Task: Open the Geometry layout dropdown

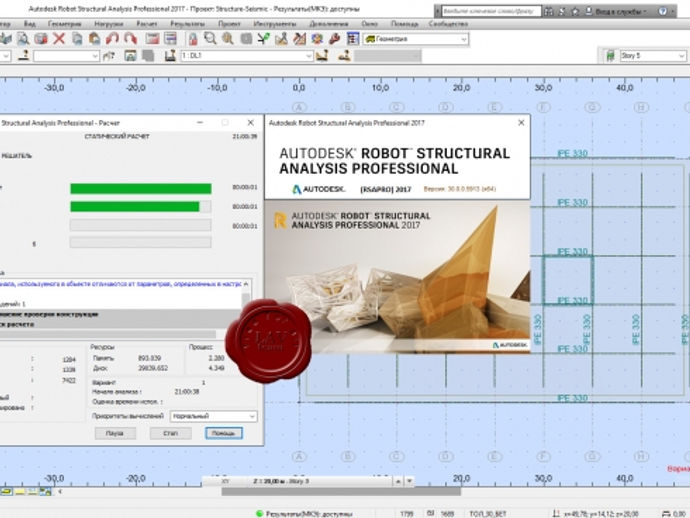Action: [416, 39]
